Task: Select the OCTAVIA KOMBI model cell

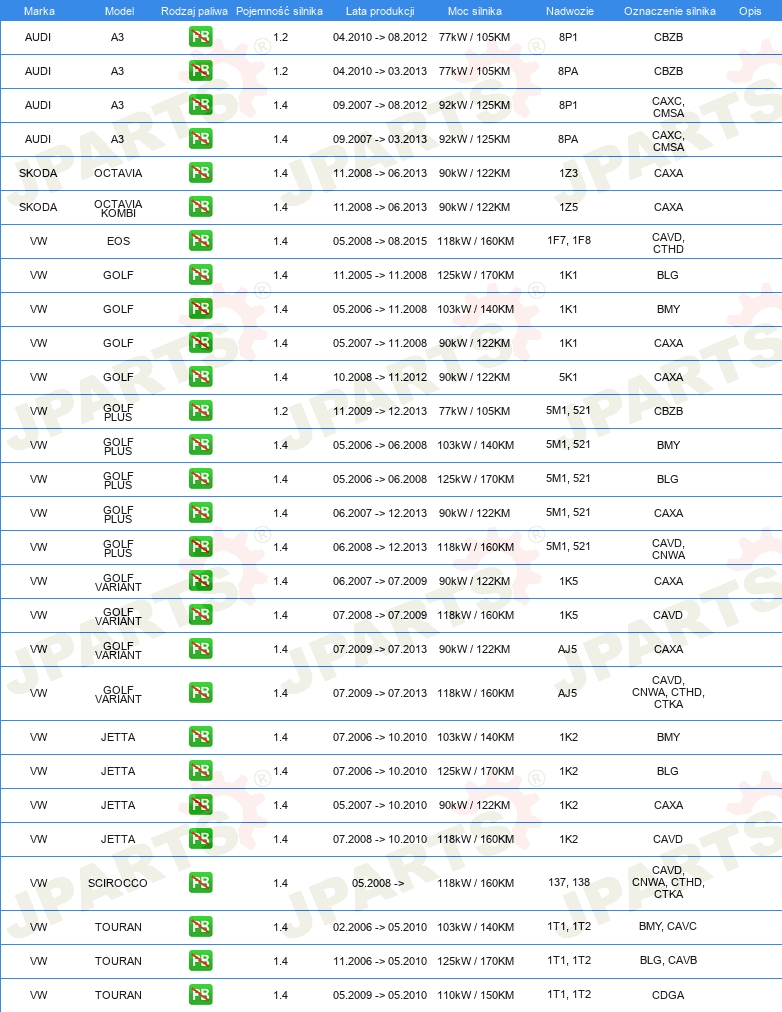Action: click(118, 208)
